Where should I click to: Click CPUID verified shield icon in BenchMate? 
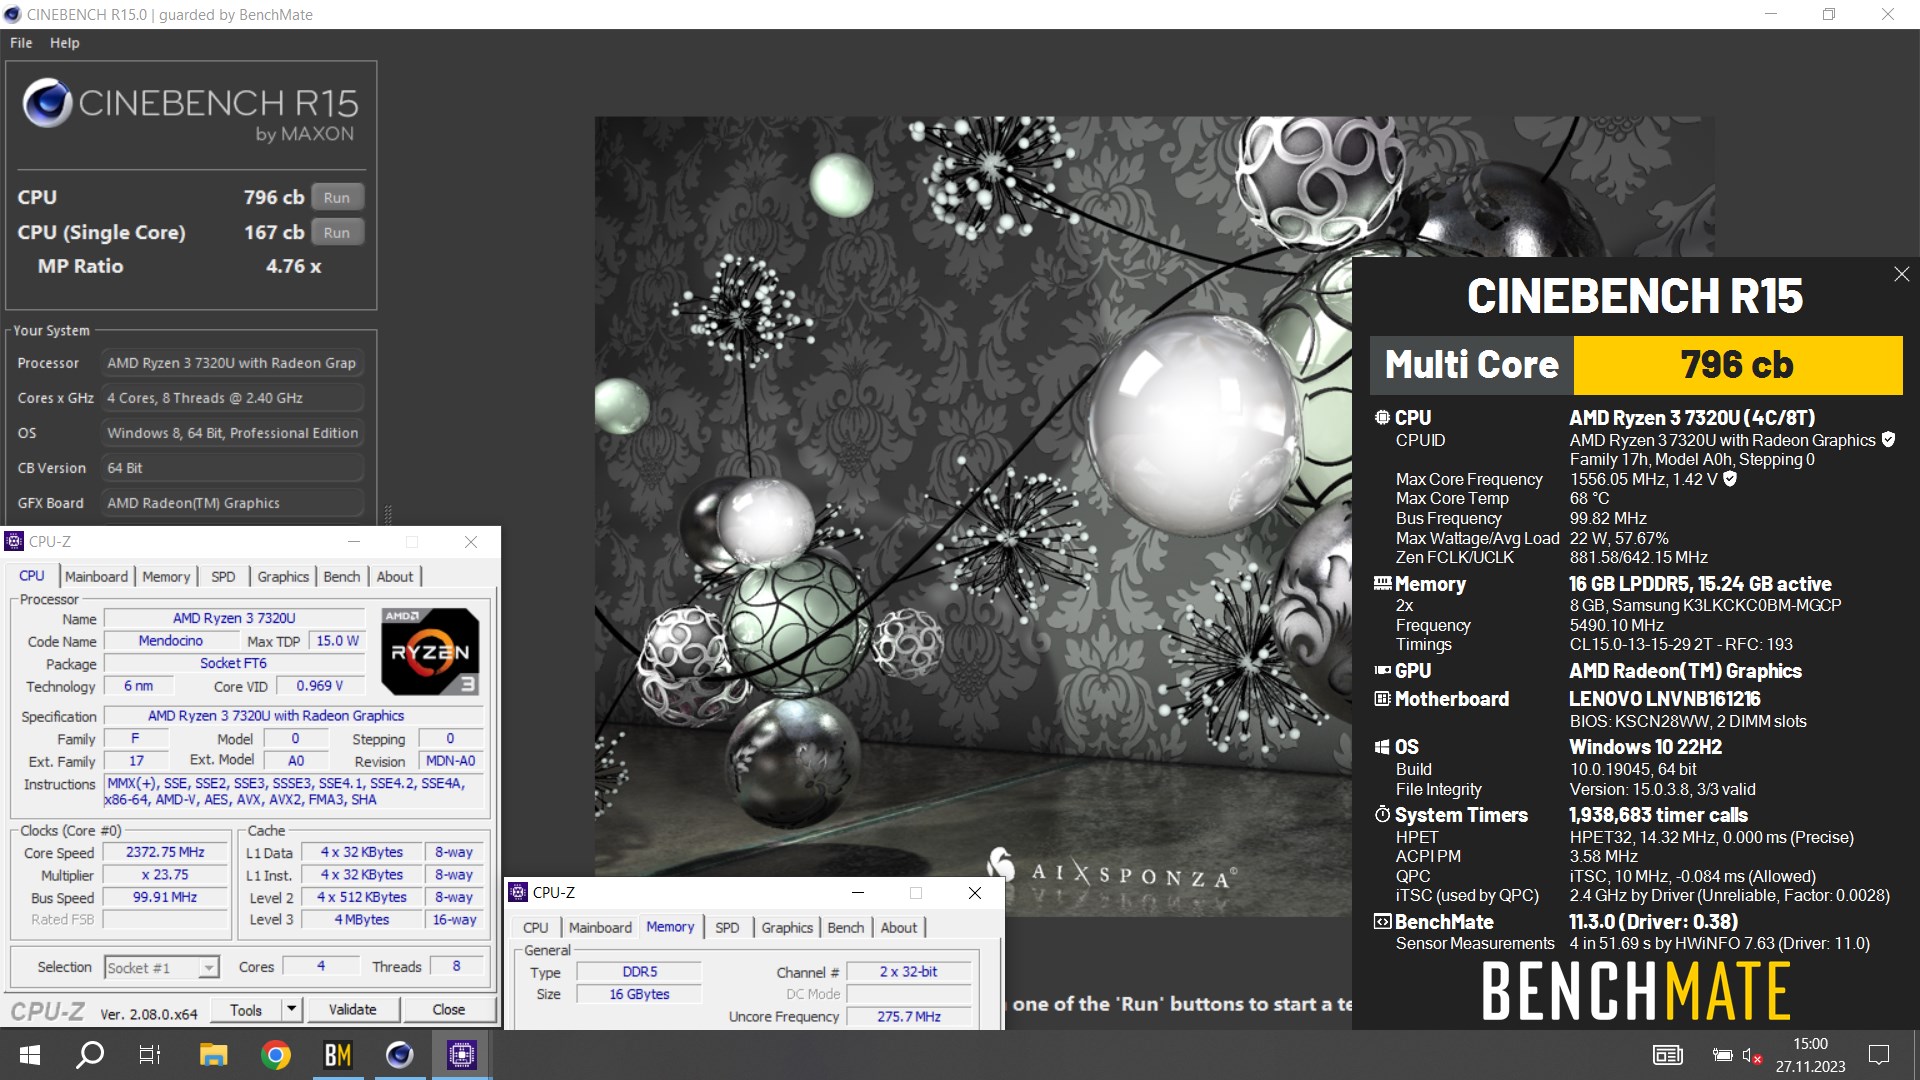pos(1888,439)
